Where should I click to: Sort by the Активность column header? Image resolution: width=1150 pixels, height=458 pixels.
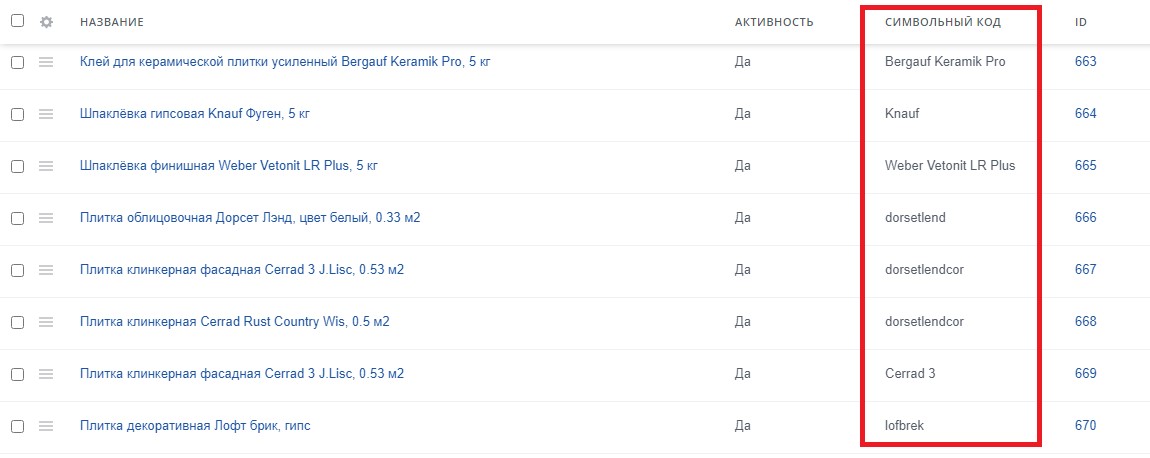774,22
